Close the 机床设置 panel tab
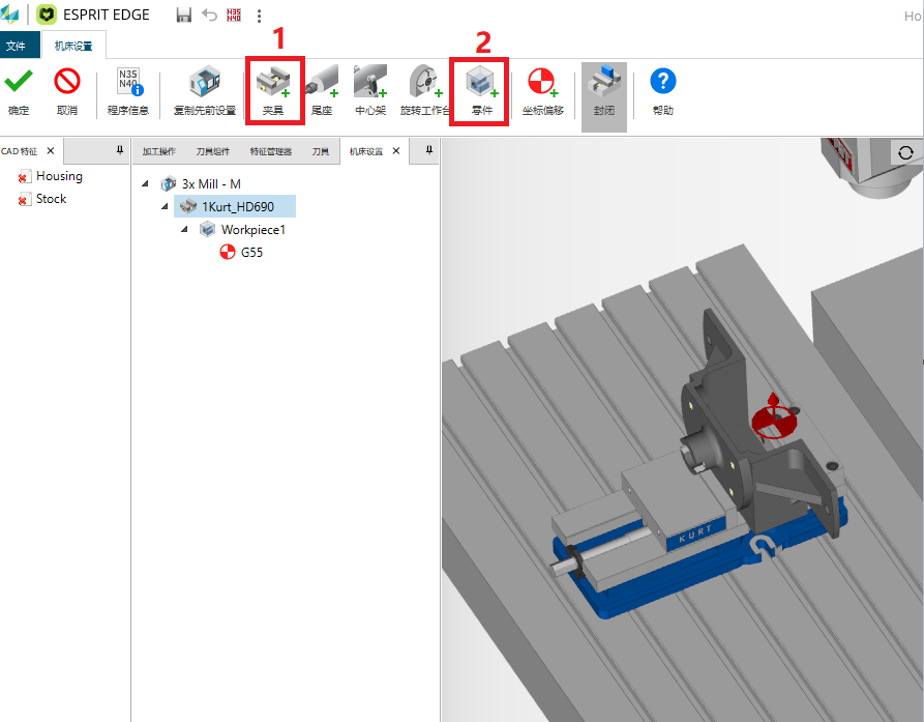924x722 pixels. click(397, 151)
